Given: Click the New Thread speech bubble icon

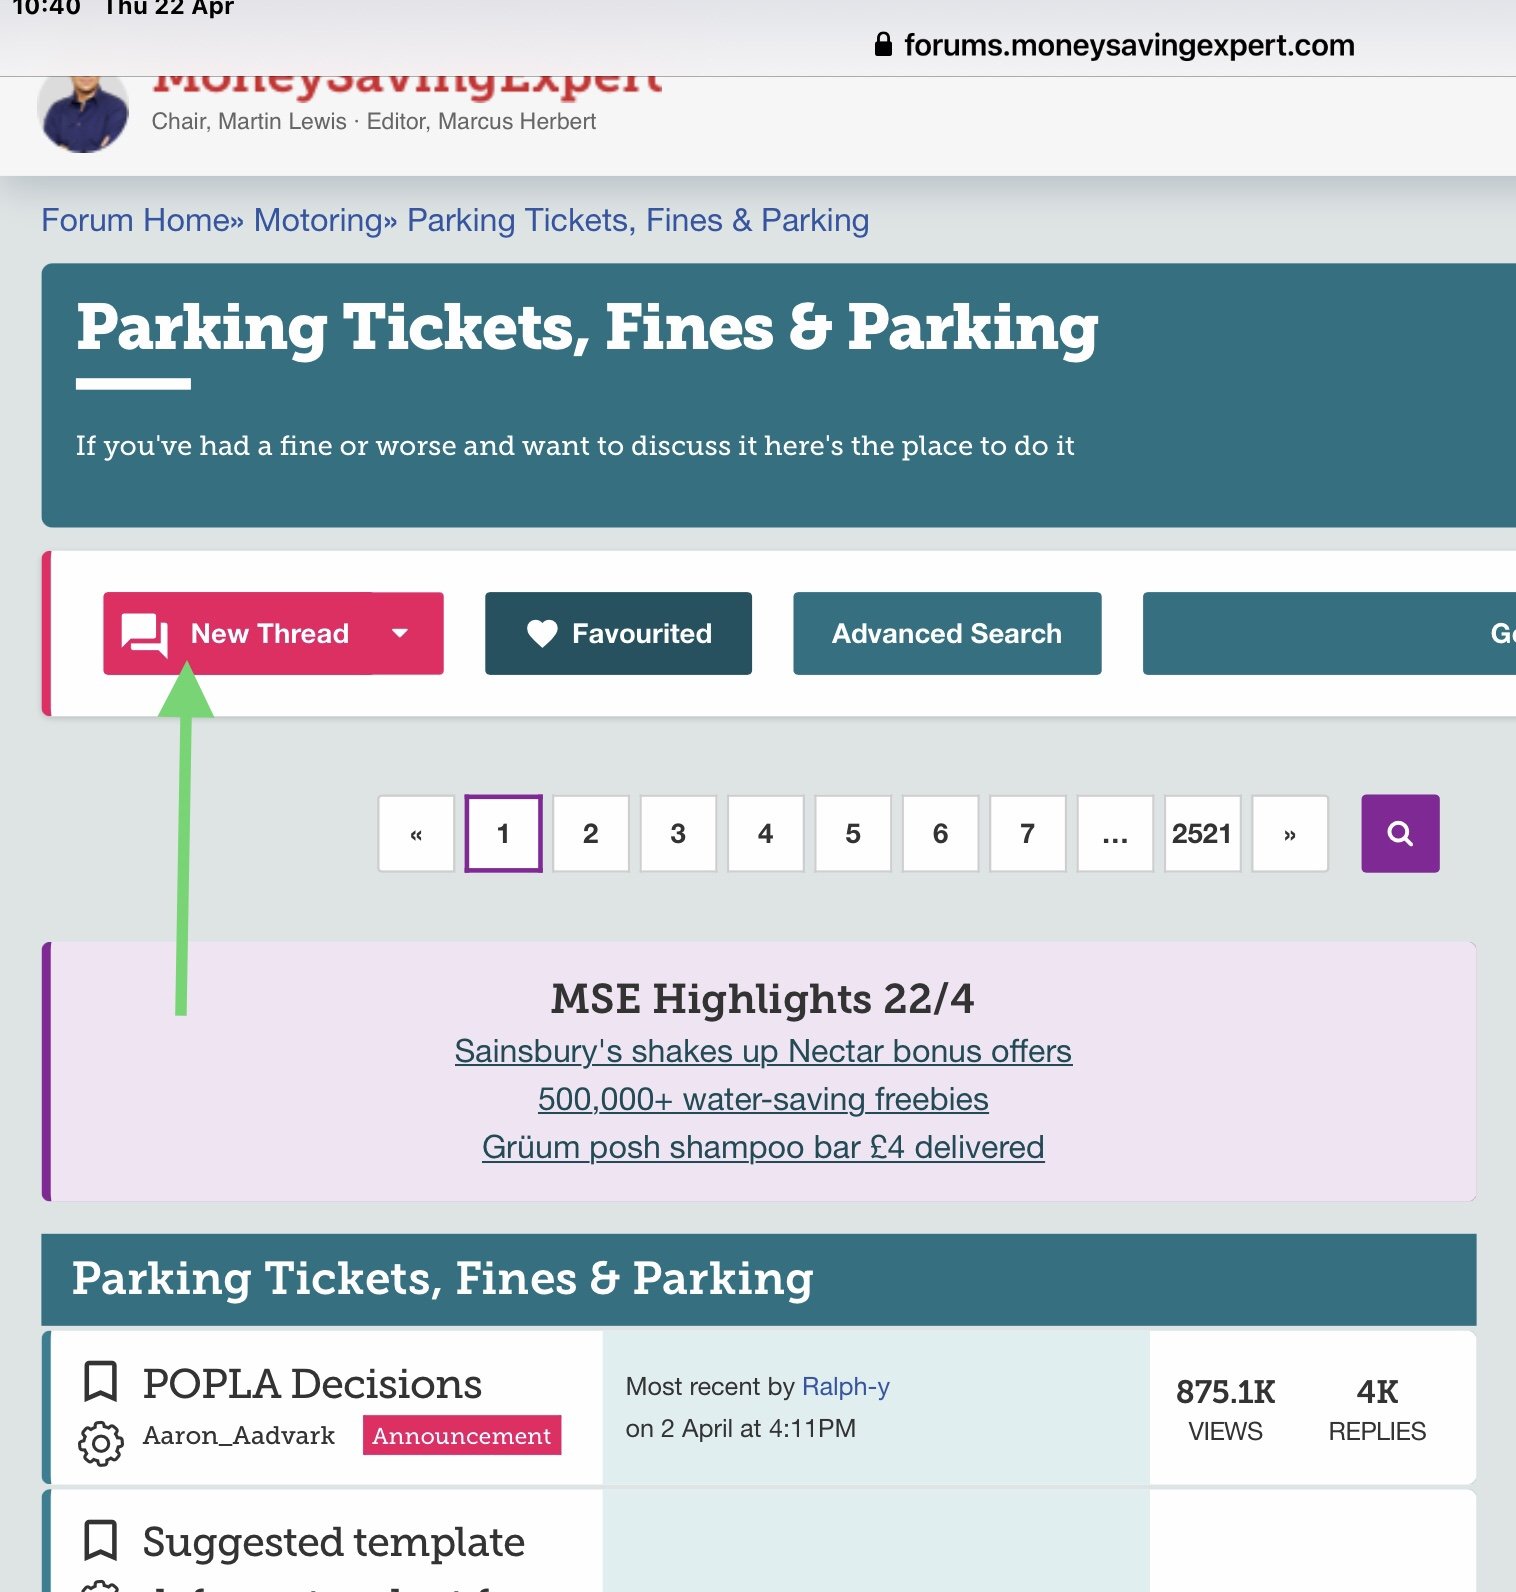Looking at the screenshot, I should coord(144,634).
